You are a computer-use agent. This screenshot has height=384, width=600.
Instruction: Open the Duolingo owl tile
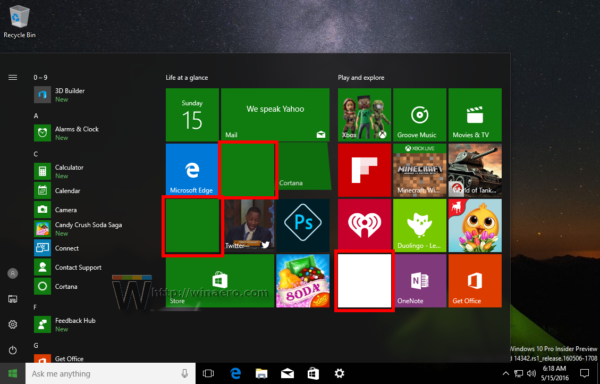(419, 225)
